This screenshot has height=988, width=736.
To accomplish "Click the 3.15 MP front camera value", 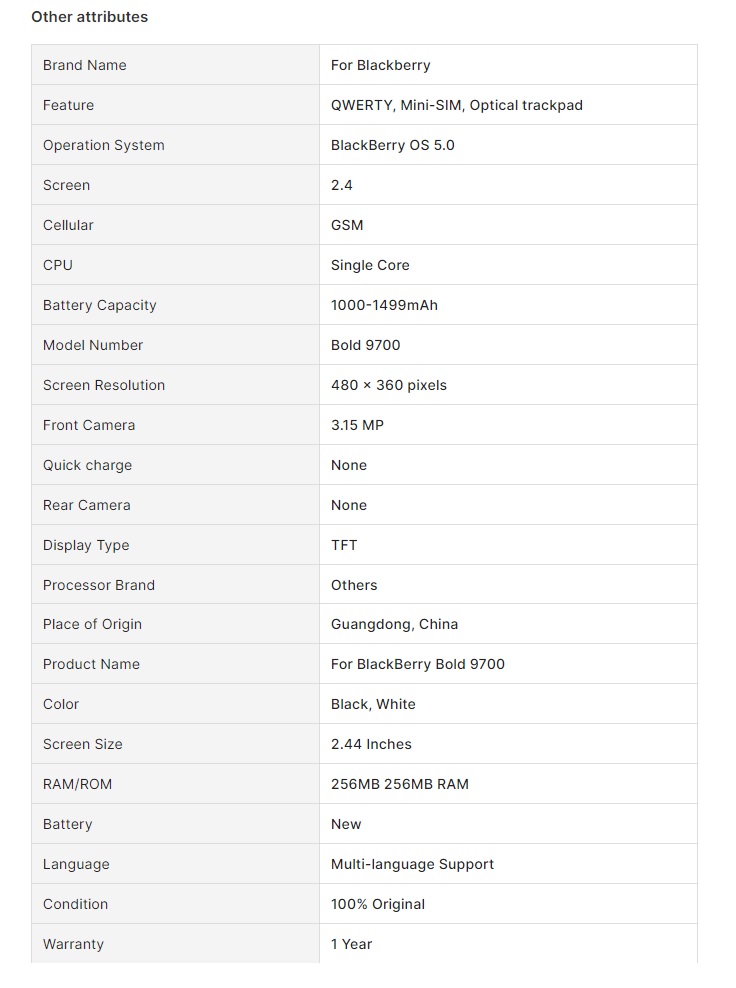I will [357, 425].
